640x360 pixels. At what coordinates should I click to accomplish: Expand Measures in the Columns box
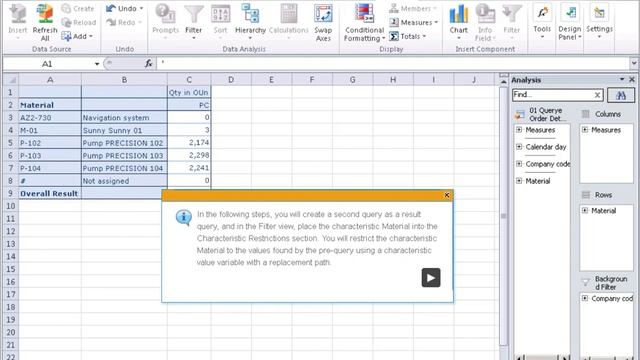[584, 130]
